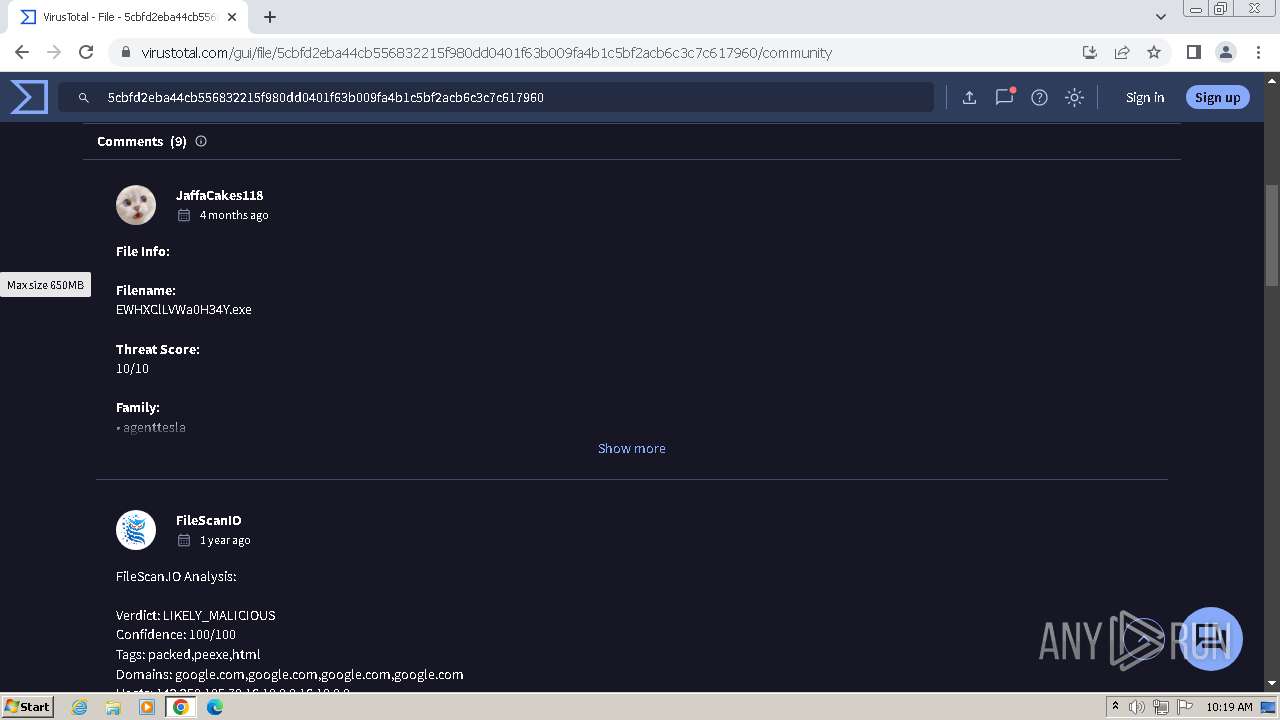1280x720 pixels.
Task: Select Threat Score 10/10 value
Action: tap(132, 369)
